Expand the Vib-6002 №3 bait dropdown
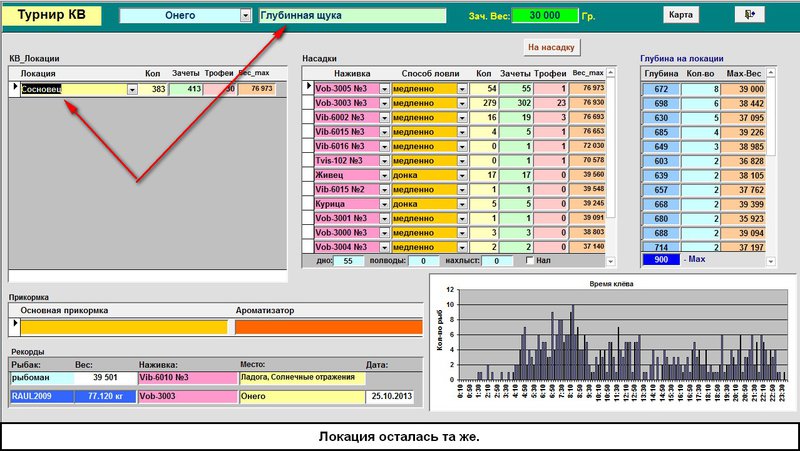Image resolution: width=800 pixels, height=451 pixels. pyautogui.click(x=384, y=117)
